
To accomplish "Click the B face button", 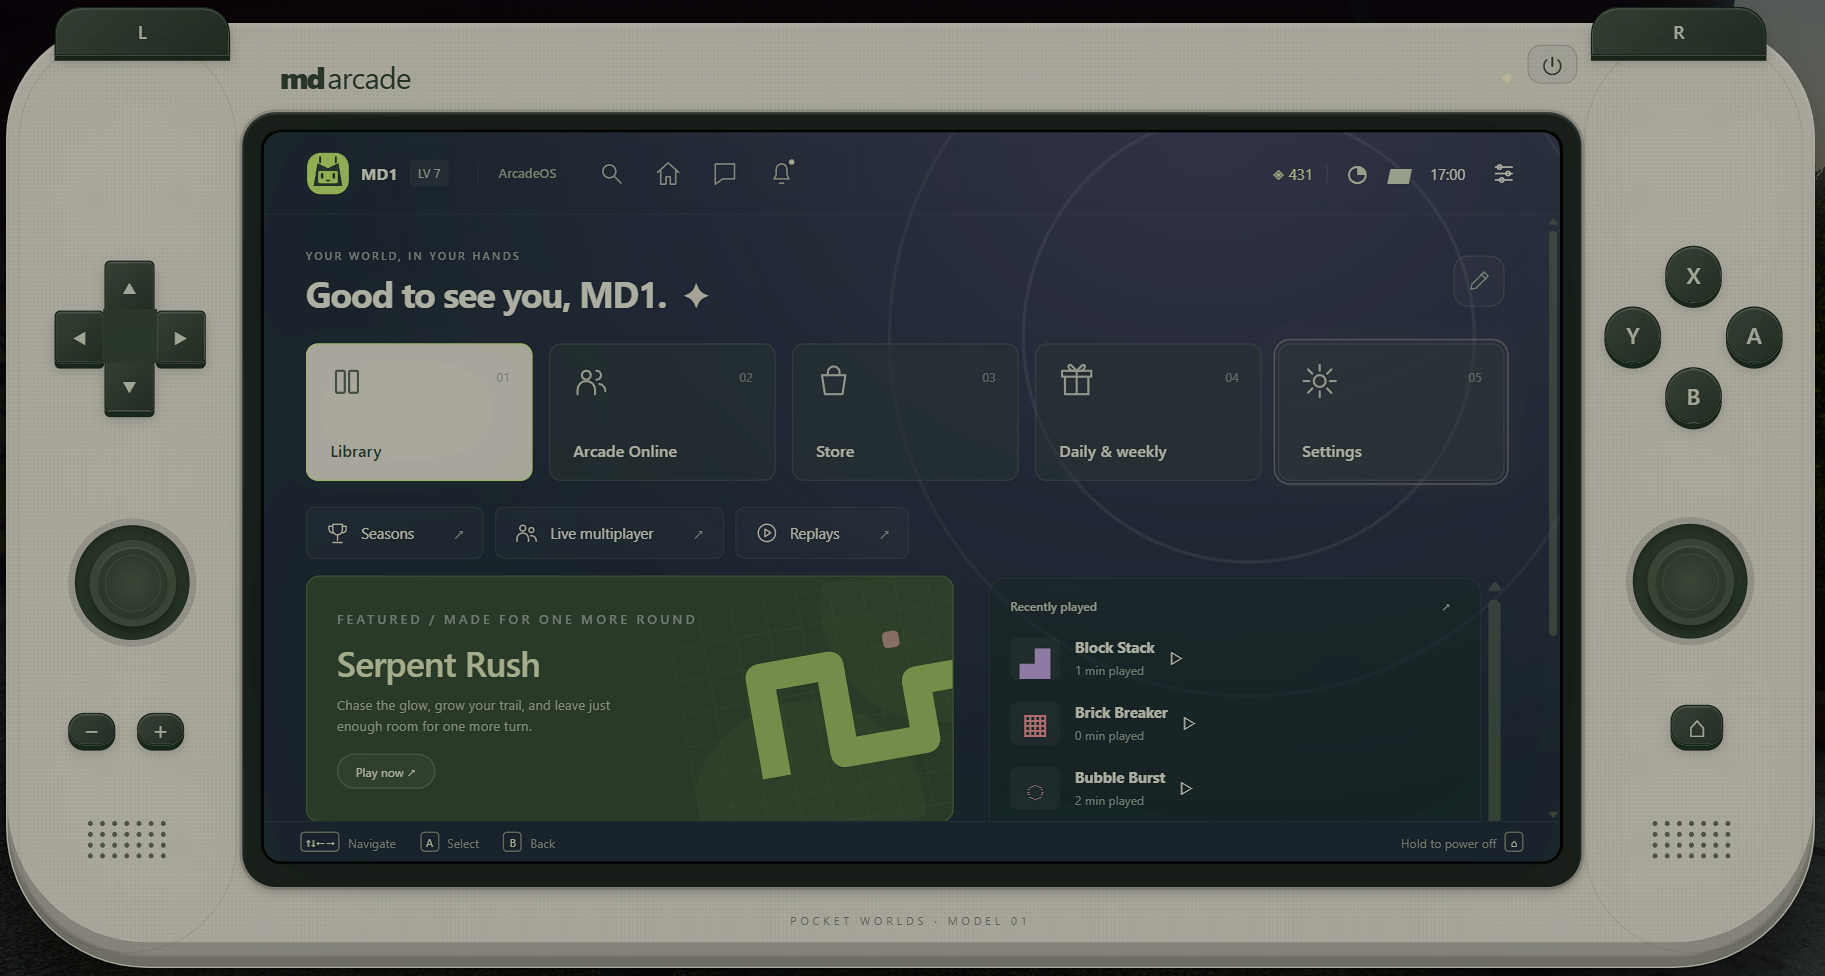I will [1693, 398].
